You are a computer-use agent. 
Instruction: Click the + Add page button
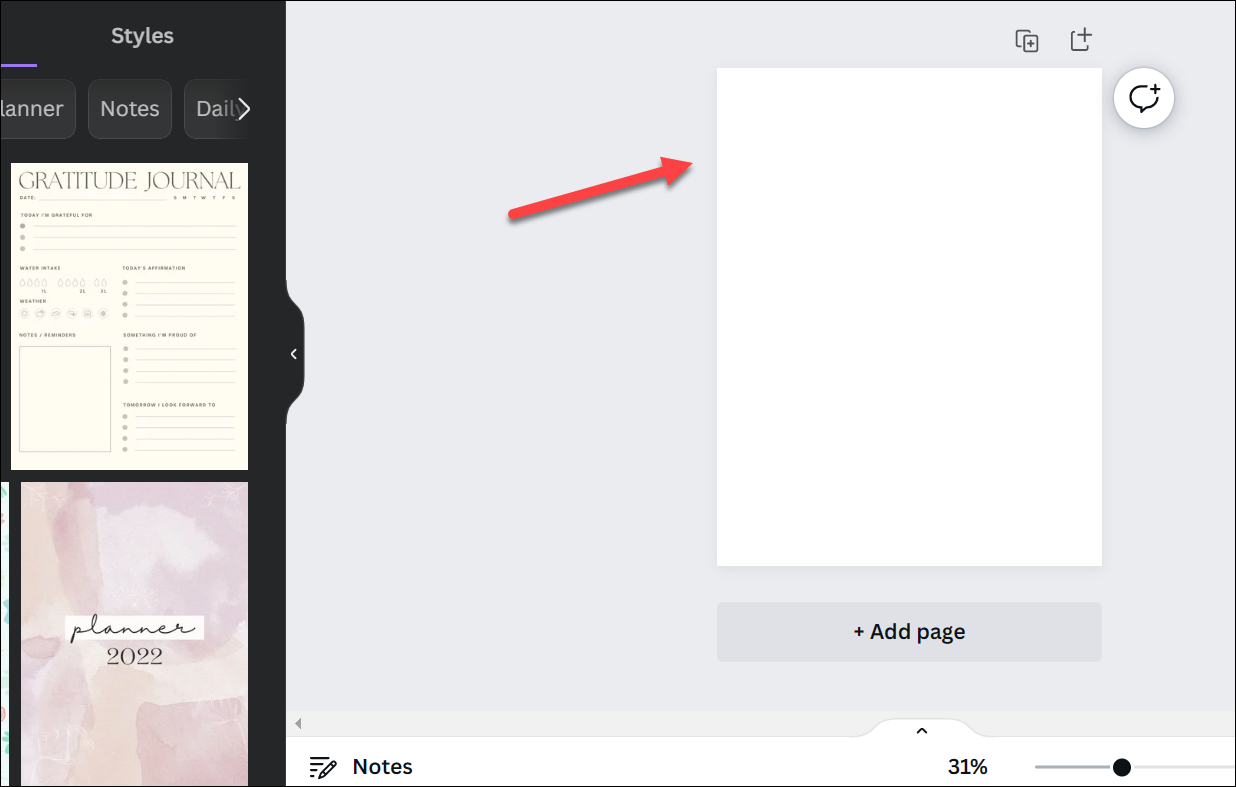click(909, 632)
